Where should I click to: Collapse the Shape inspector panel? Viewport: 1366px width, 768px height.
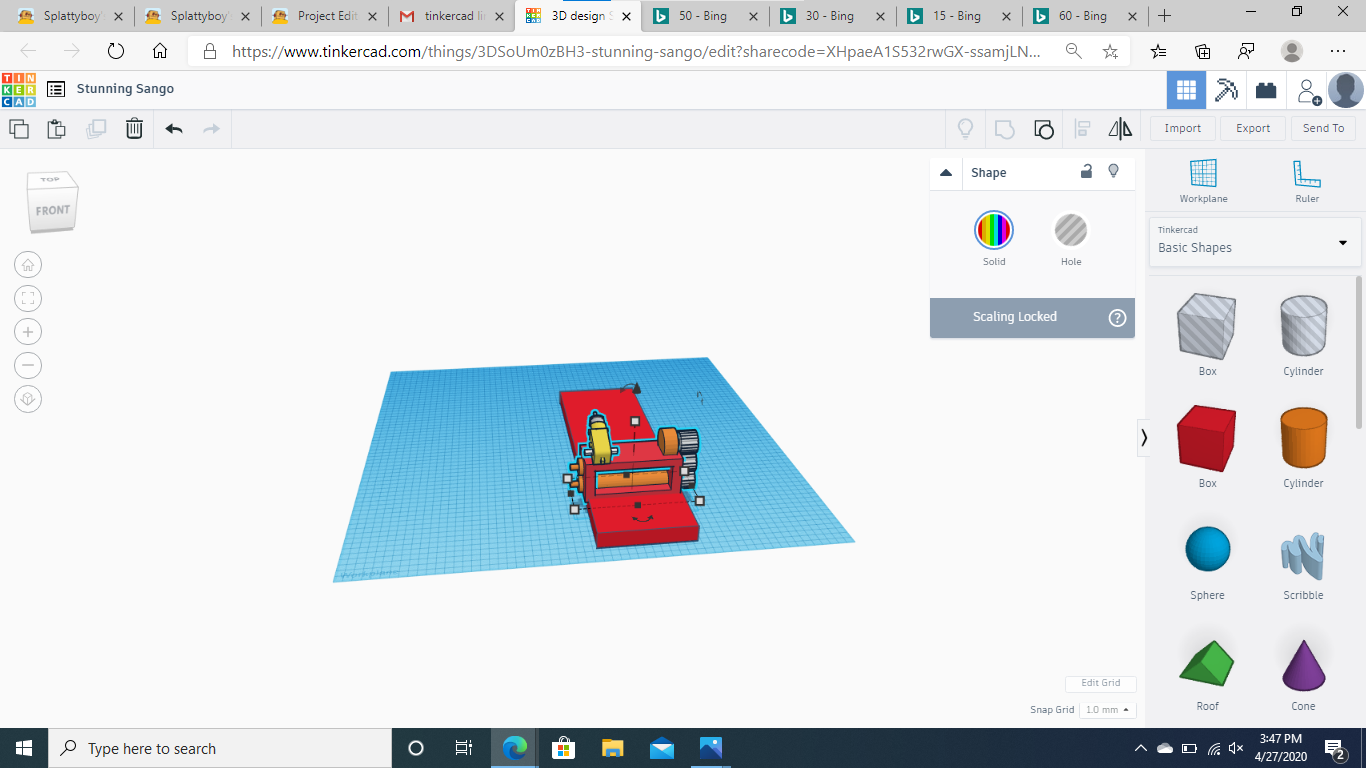[x=946, y=173]
